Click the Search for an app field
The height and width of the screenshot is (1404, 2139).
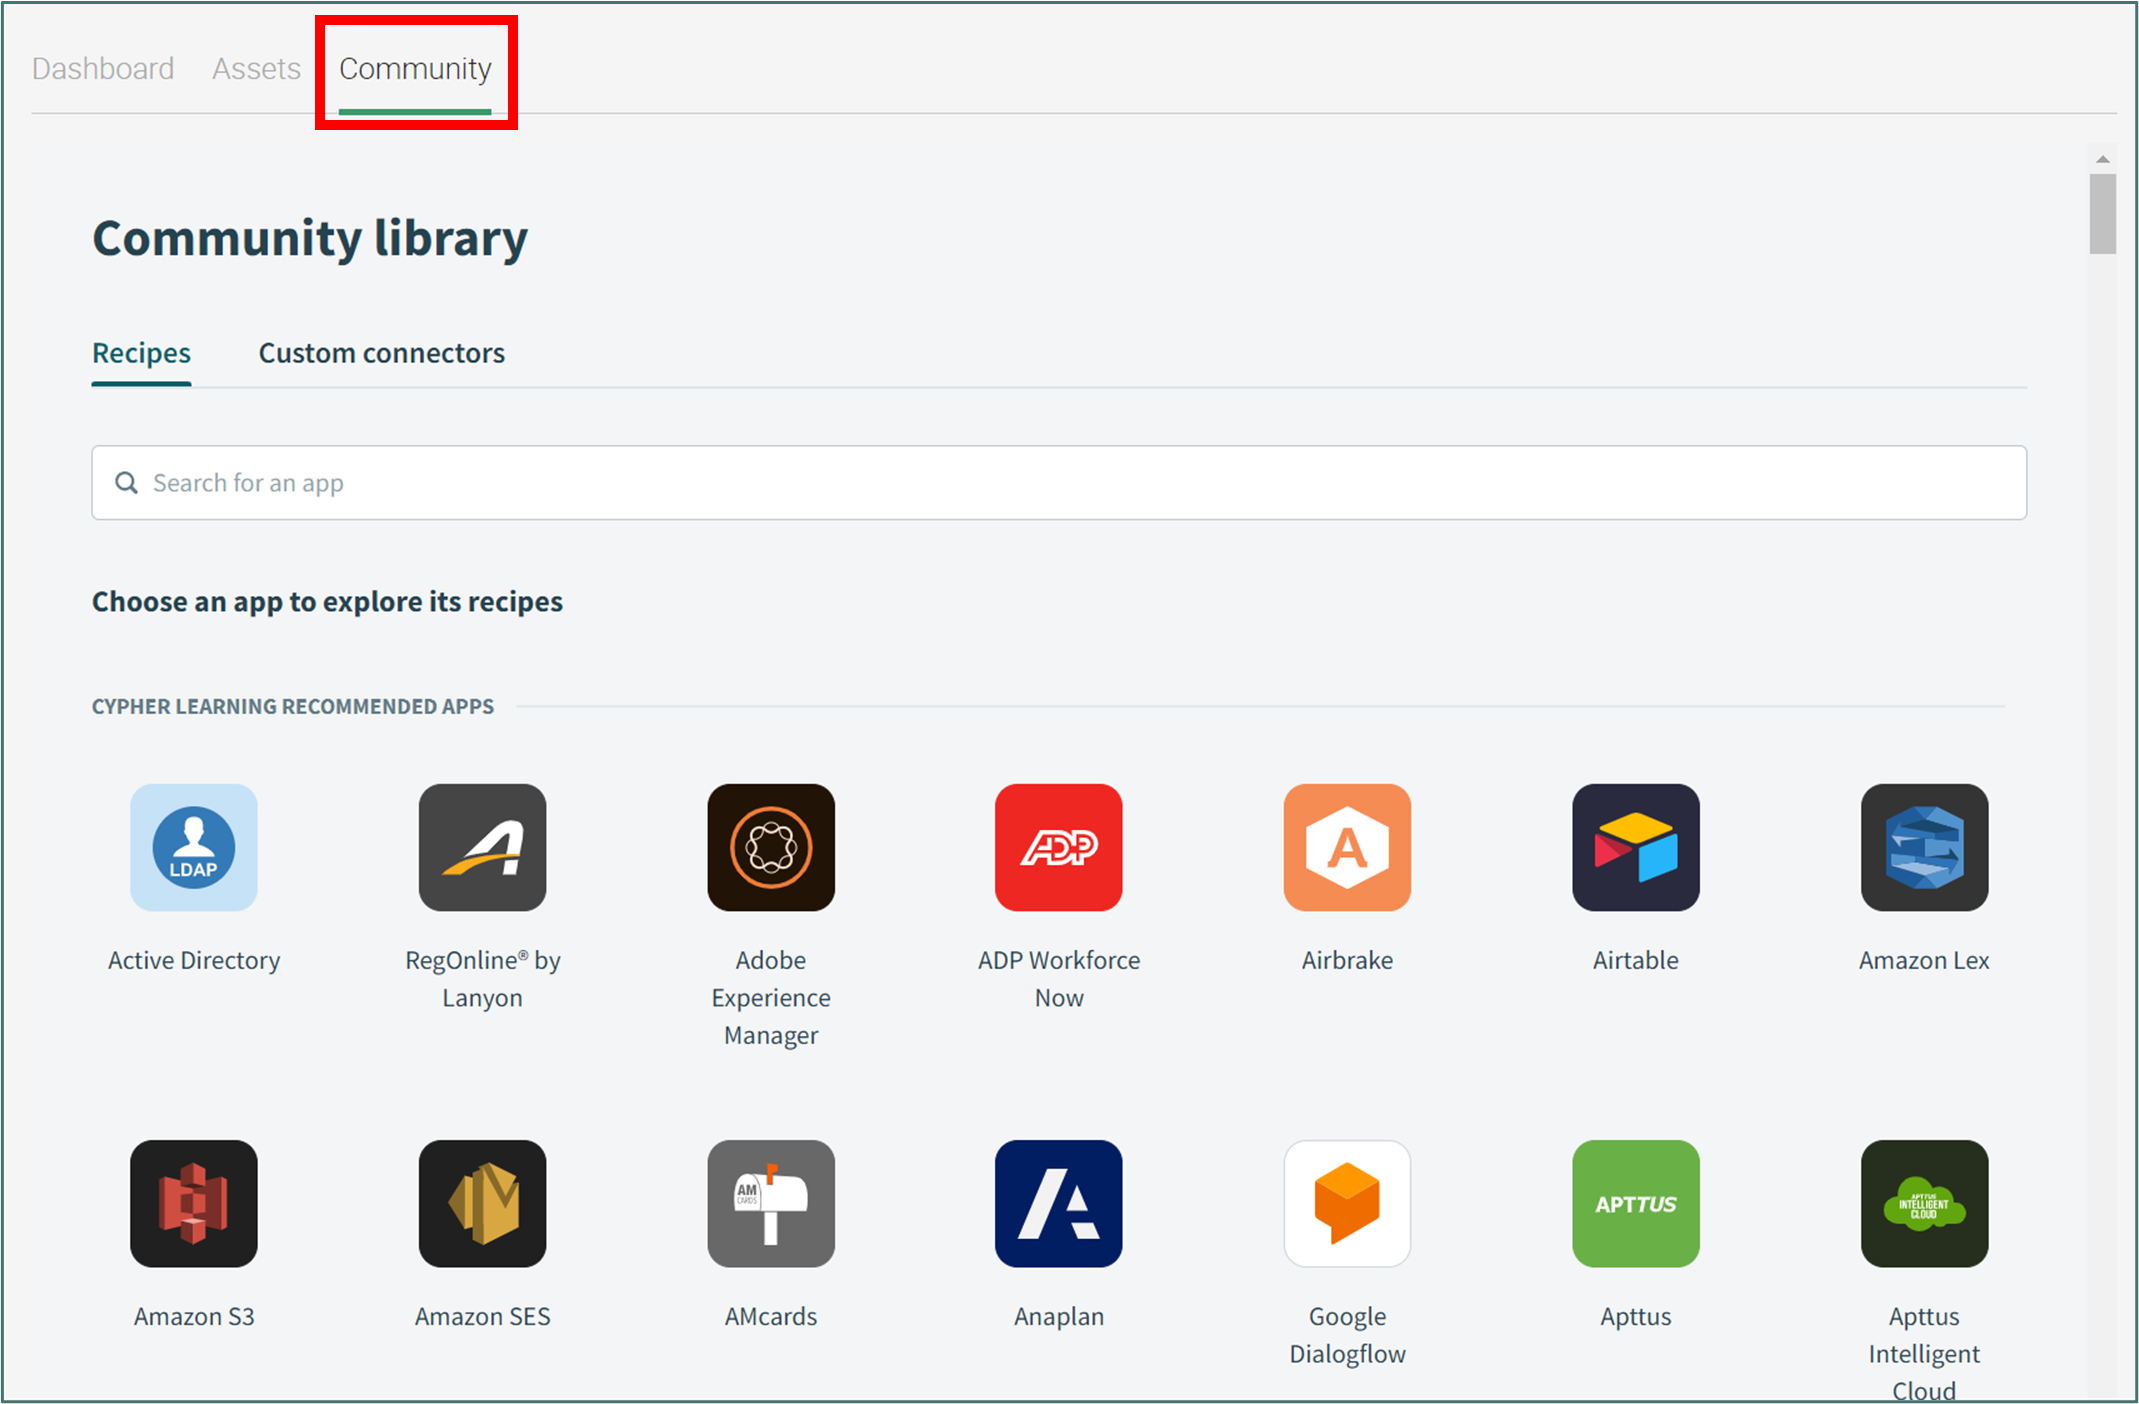coord(1058,483)
